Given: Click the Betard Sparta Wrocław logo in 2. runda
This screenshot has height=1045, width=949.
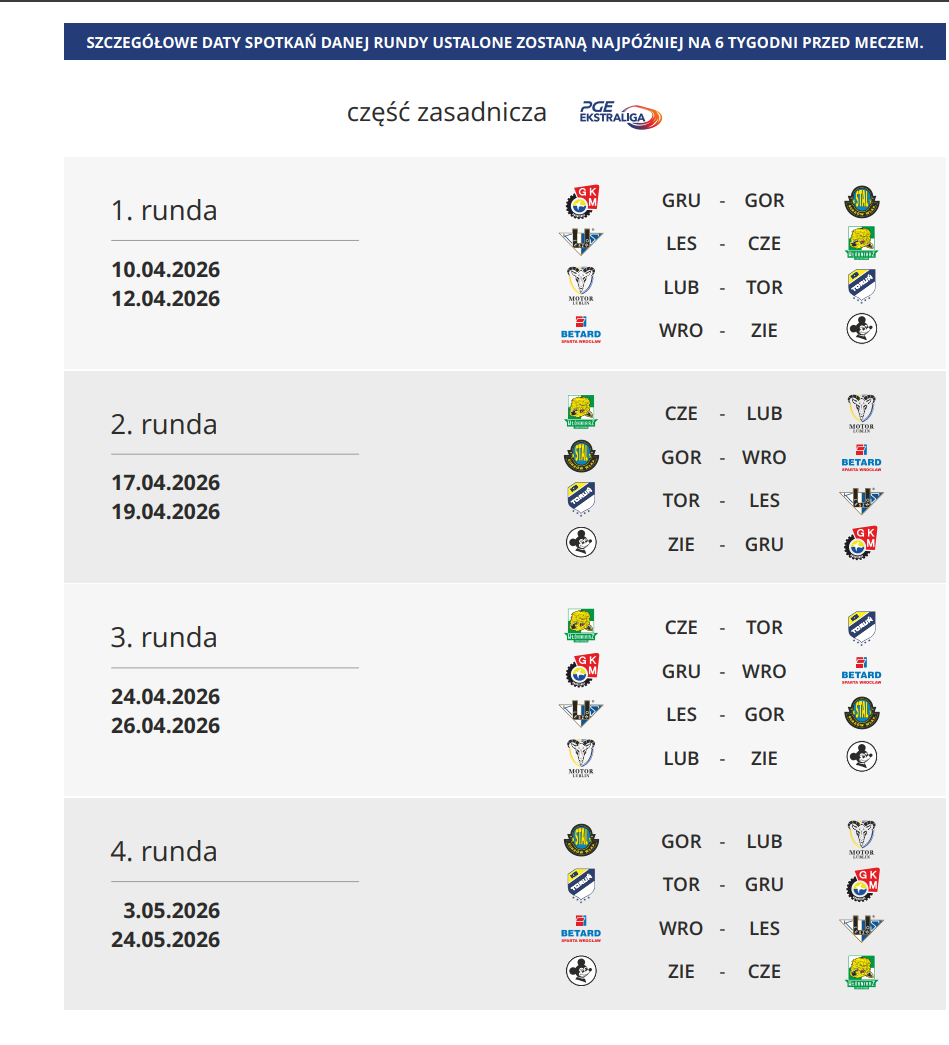Looking at the screenshot, I should tap(861, 457).
